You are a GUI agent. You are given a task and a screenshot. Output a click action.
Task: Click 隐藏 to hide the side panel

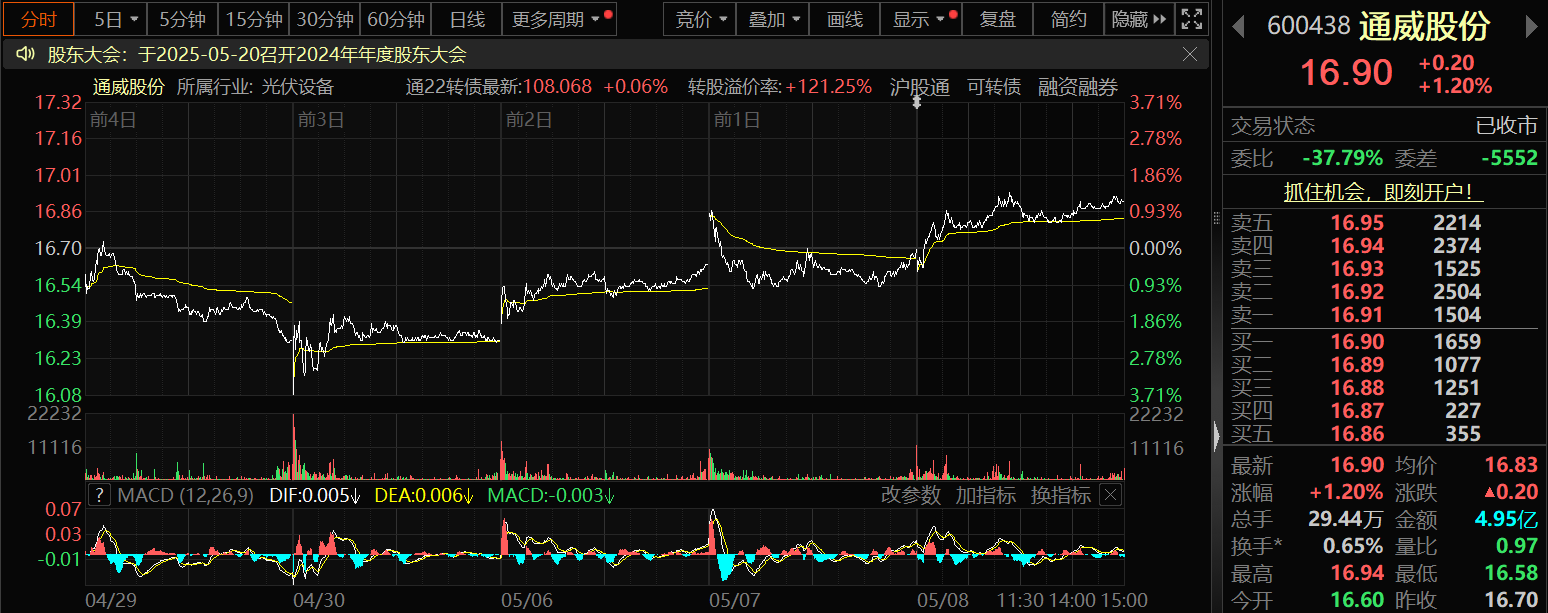[1139, 19]
